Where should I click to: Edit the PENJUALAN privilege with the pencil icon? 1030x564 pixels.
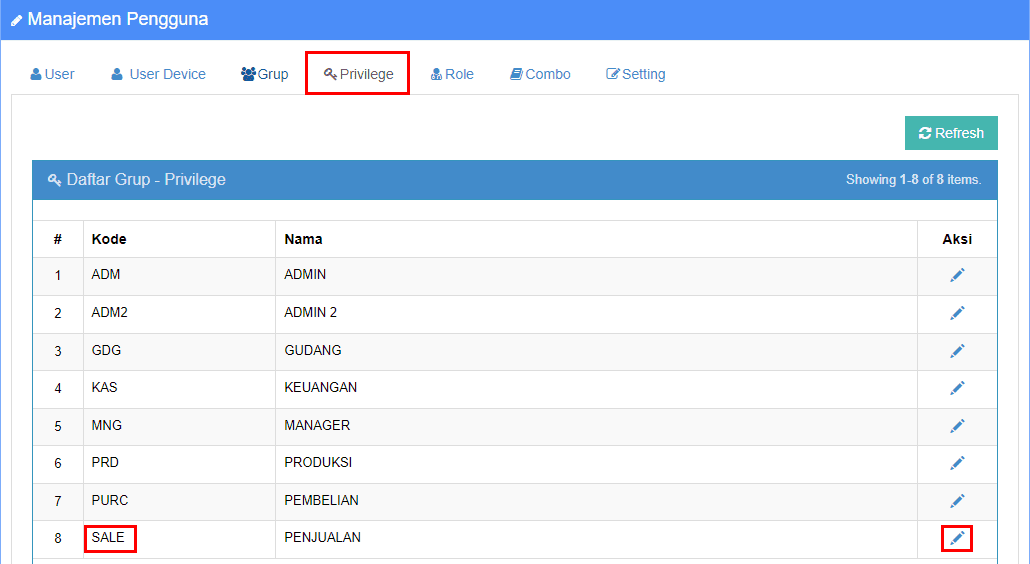coord(957,538)
